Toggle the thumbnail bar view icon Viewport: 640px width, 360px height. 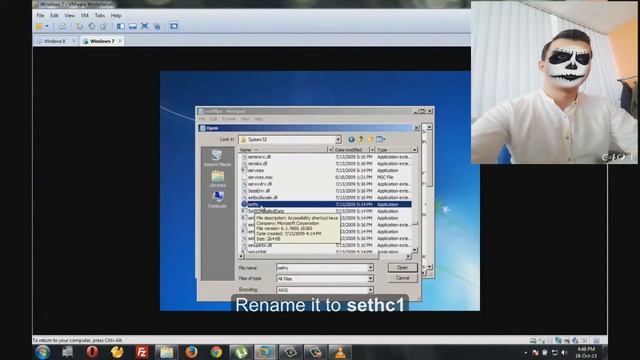tap(133, 26)
